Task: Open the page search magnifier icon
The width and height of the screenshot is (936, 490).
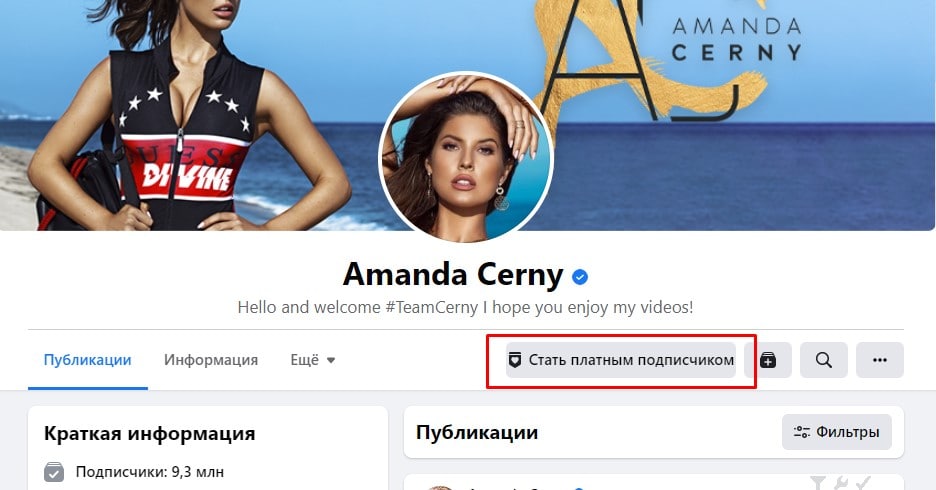Action: [x=824, y=360]
